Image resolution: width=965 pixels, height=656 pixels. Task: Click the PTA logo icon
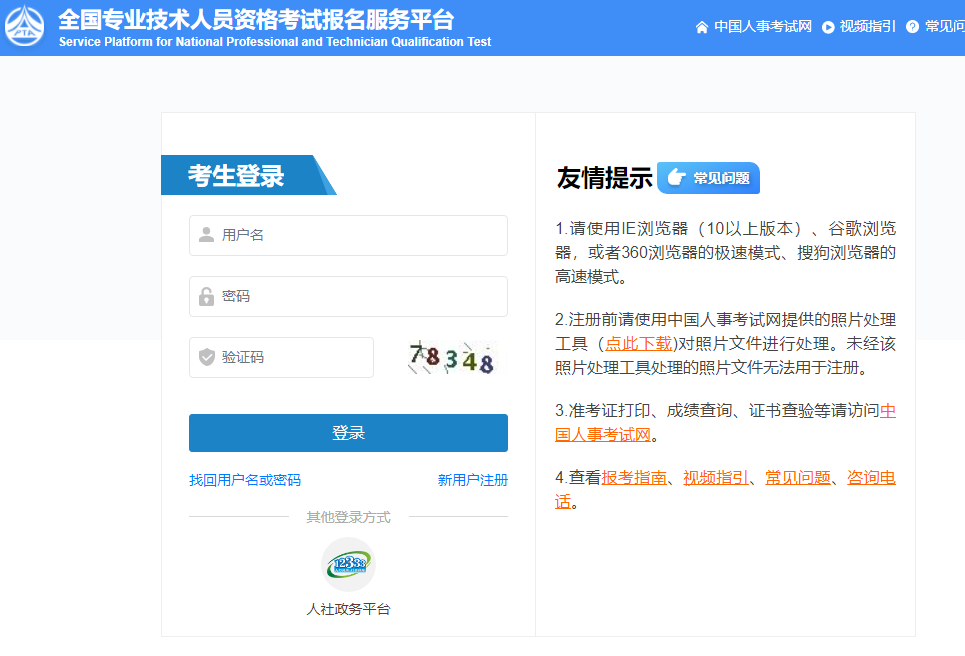(x=25, y=26)
